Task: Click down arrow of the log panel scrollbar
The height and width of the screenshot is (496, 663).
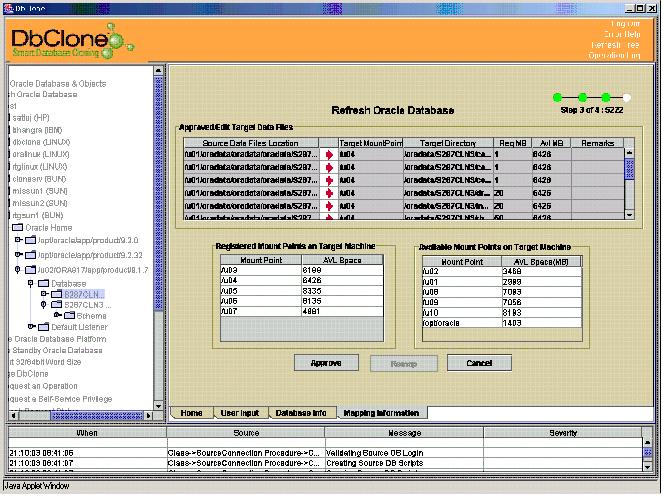Action: click(647, 466)
